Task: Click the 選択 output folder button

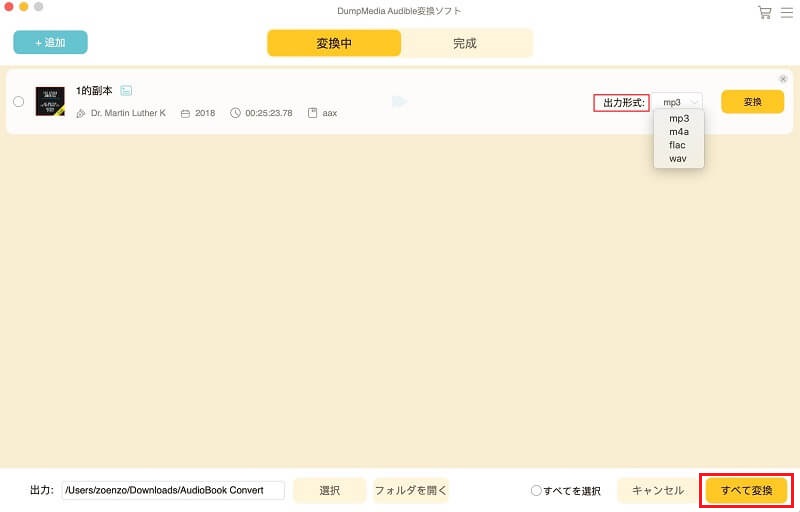Action: pyautogui.click(x=330, y=491)
